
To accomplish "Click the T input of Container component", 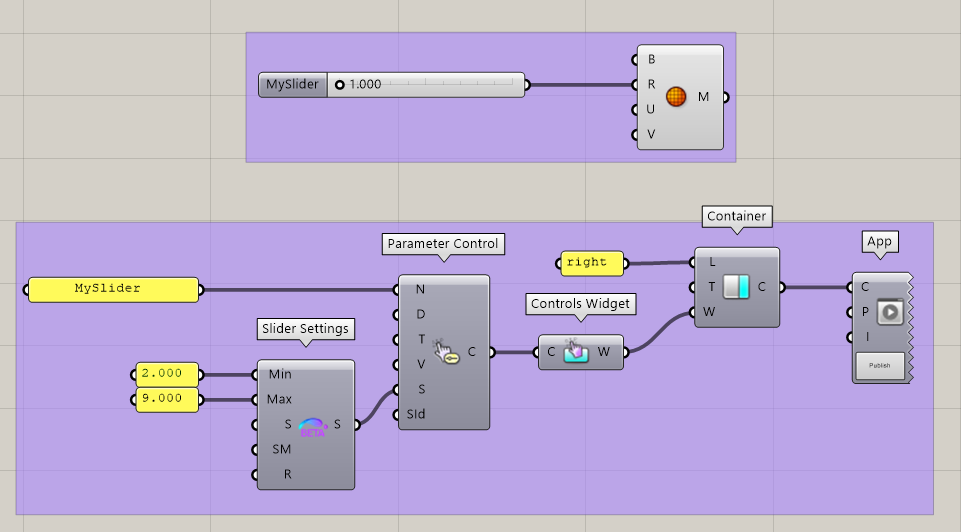I will click(712, 287).
